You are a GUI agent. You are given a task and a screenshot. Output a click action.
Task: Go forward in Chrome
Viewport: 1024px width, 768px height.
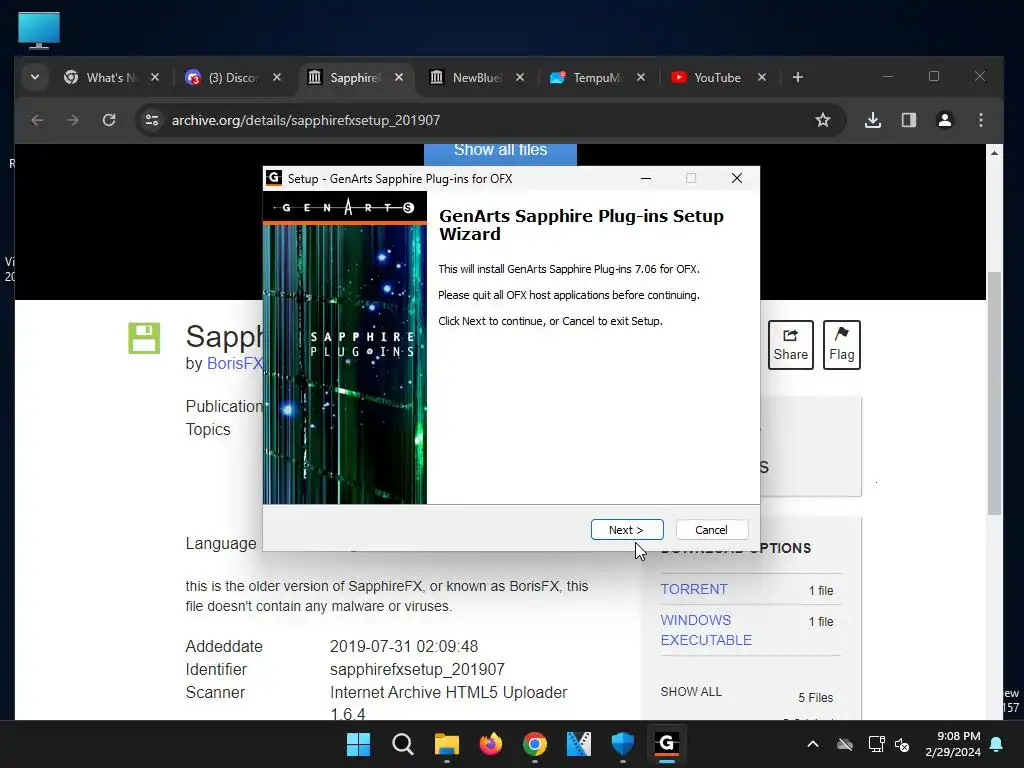pyautogui.click(x=73, y=120)
